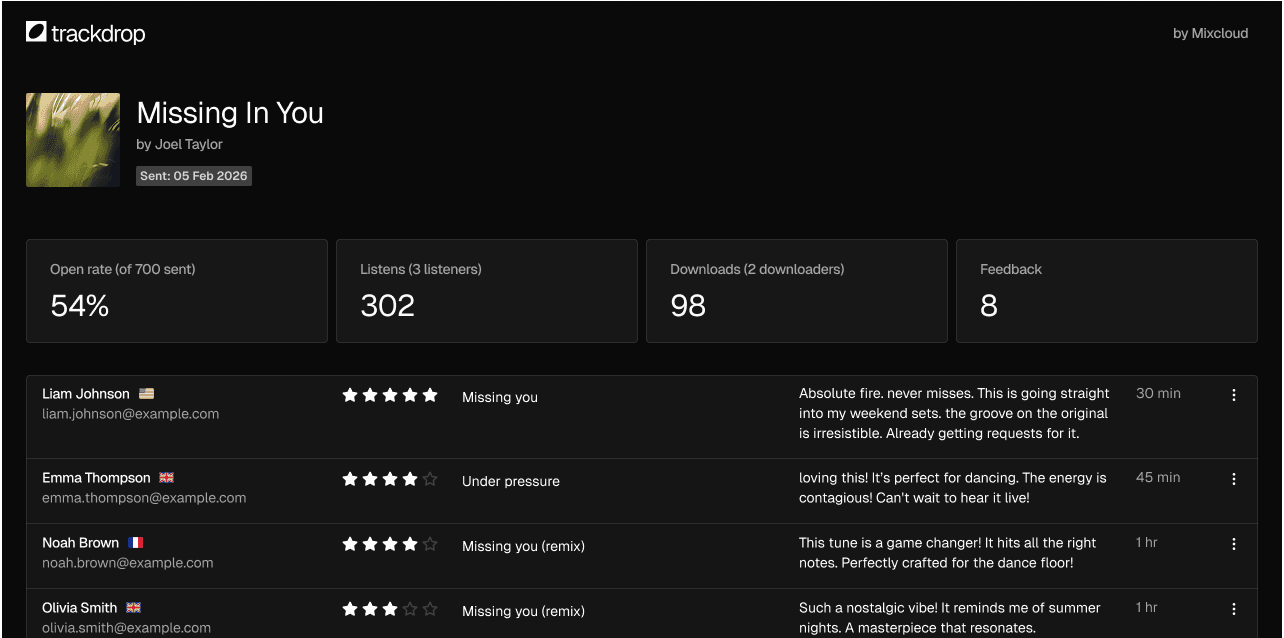Viewport: 1284px width, 638px height.
Task: Click the 'by Mixcloud' link
Action: pyautogui.click(x=1211, y=33)
